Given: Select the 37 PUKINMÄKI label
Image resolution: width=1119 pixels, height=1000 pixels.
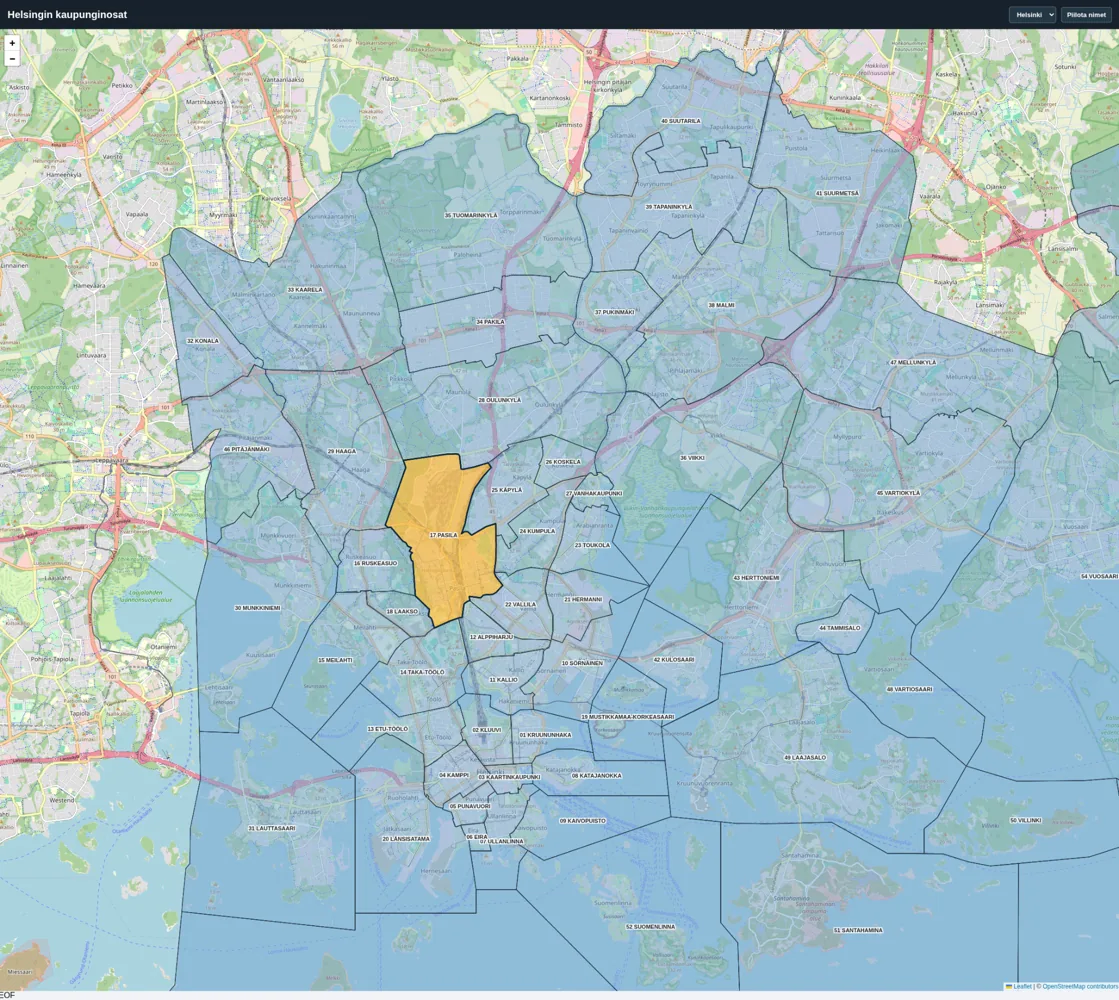Looking at the screenshot, I should click(614, 312).
